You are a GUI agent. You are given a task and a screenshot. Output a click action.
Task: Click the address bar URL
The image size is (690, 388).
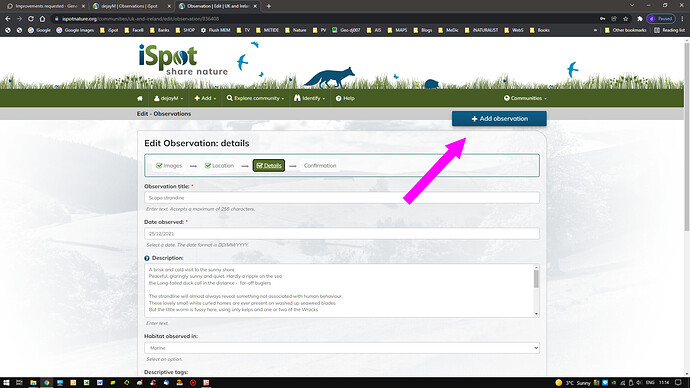pyautogui.click(x=141, y=19)
